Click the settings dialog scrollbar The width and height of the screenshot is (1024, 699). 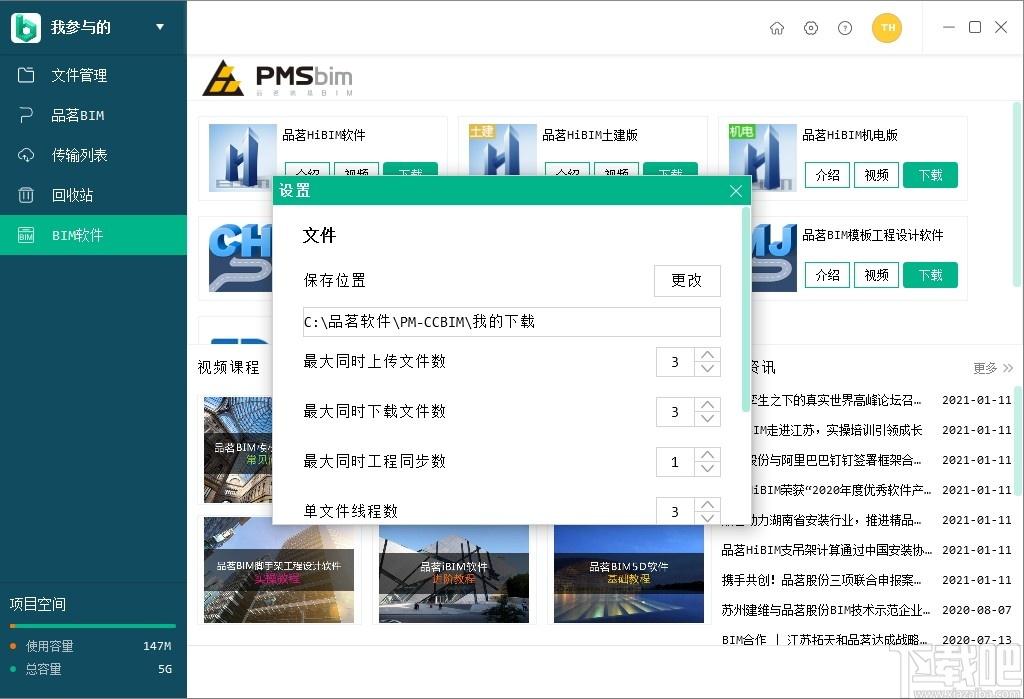(x=745, y=310)
